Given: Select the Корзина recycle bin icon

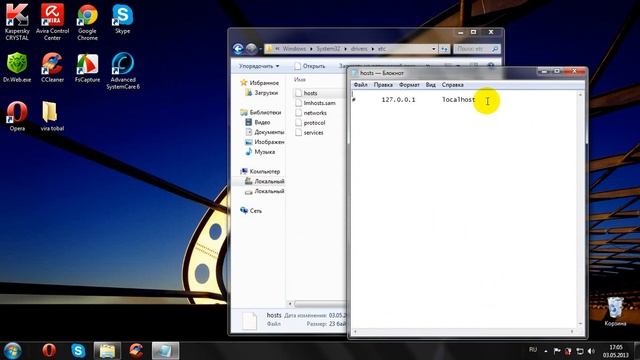Looking at the screenshot, I should (615, 311).
